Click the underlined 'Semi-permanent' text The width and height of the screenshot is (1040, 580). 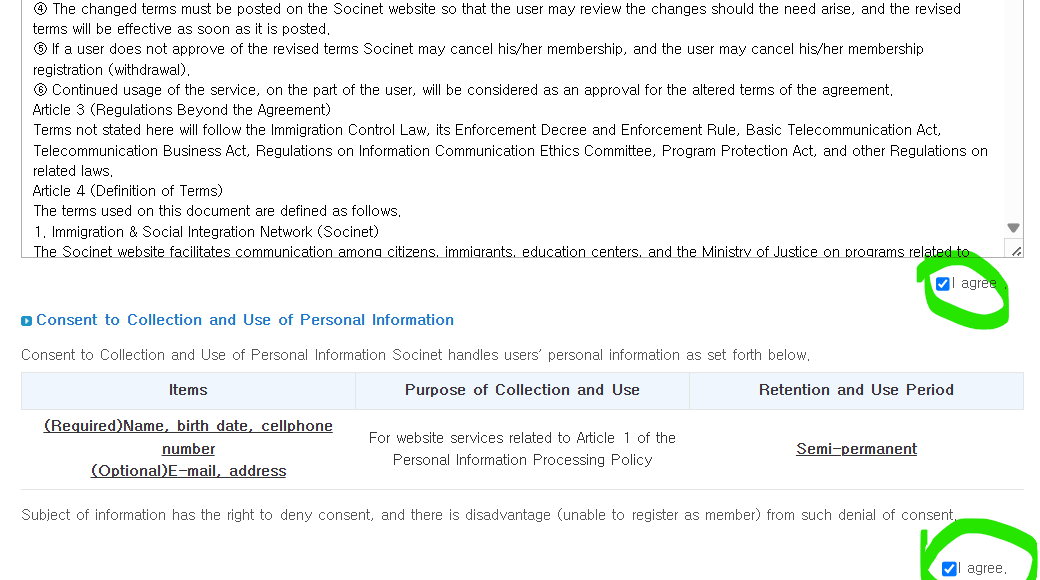coord(856,449)
